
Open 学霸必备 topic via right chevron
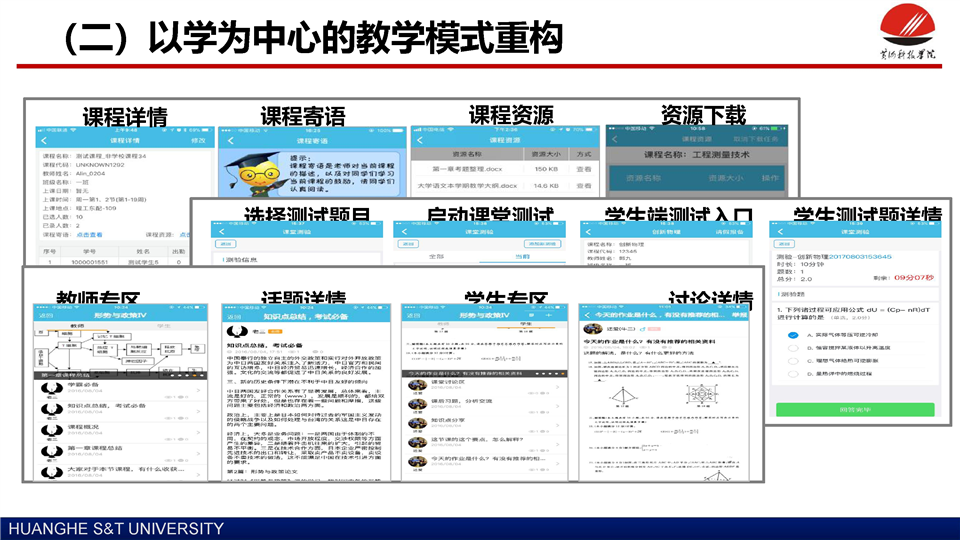[x=199, y=390]
